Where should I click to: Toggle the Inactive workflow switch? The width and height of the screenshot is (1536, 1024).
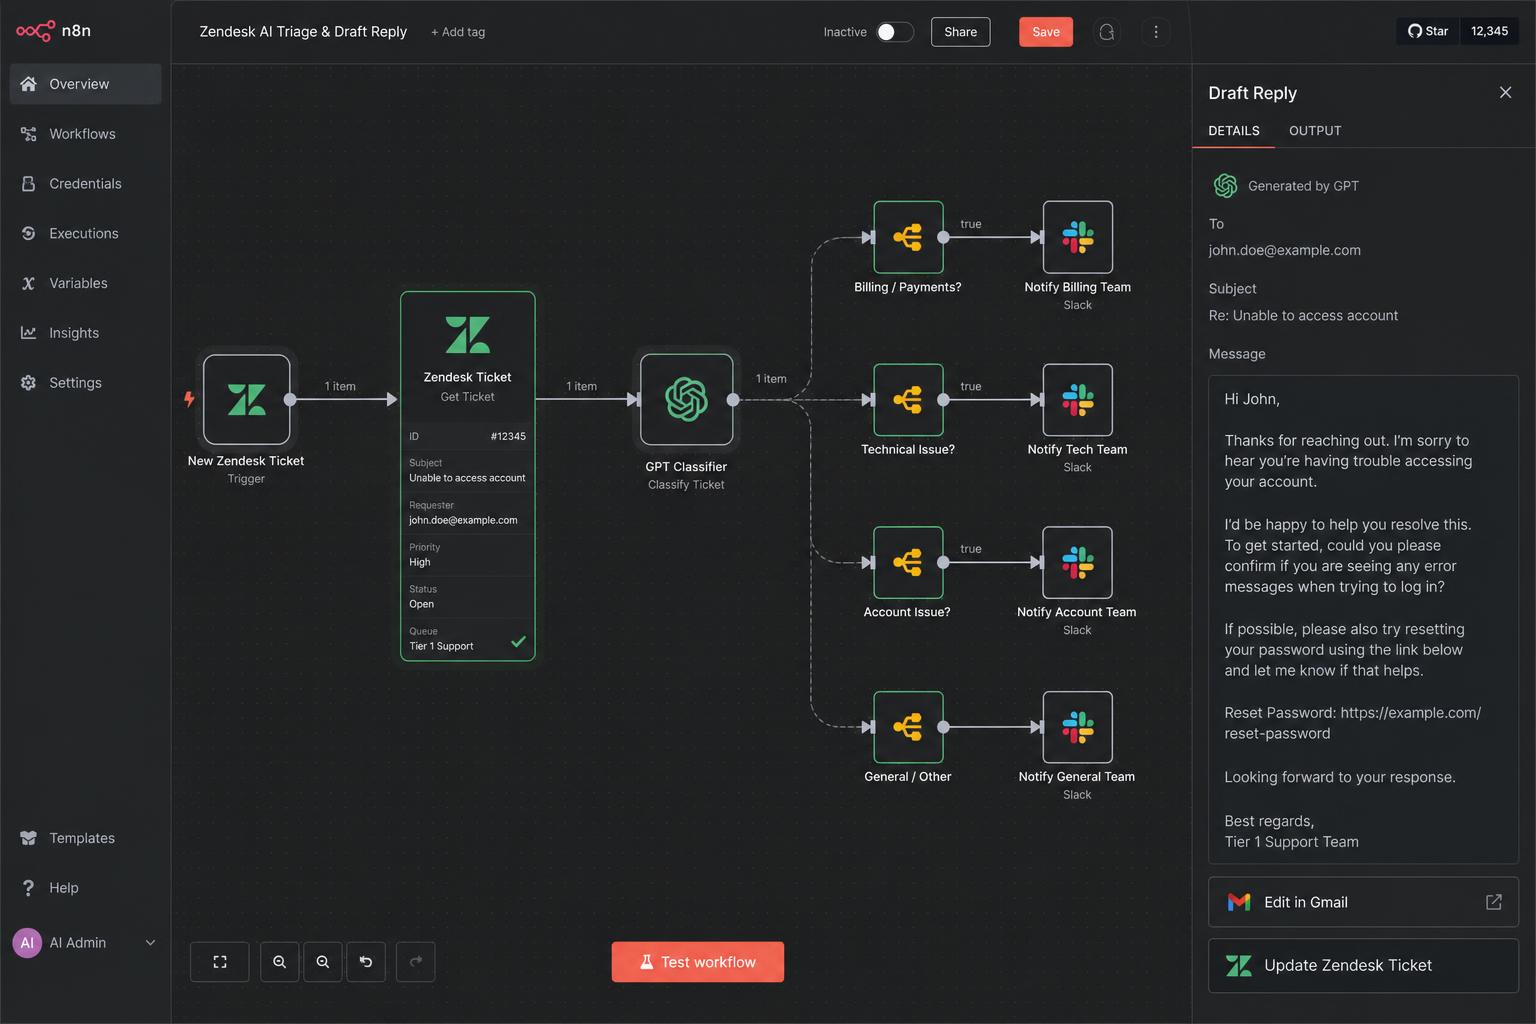tap(895, 32)
